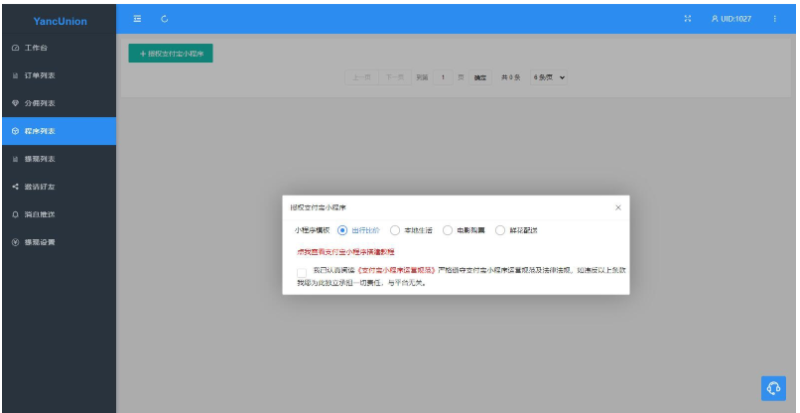
Task: Click the user icon beside UID:1027
Action: pyautogui.click(x=714, y=18)
